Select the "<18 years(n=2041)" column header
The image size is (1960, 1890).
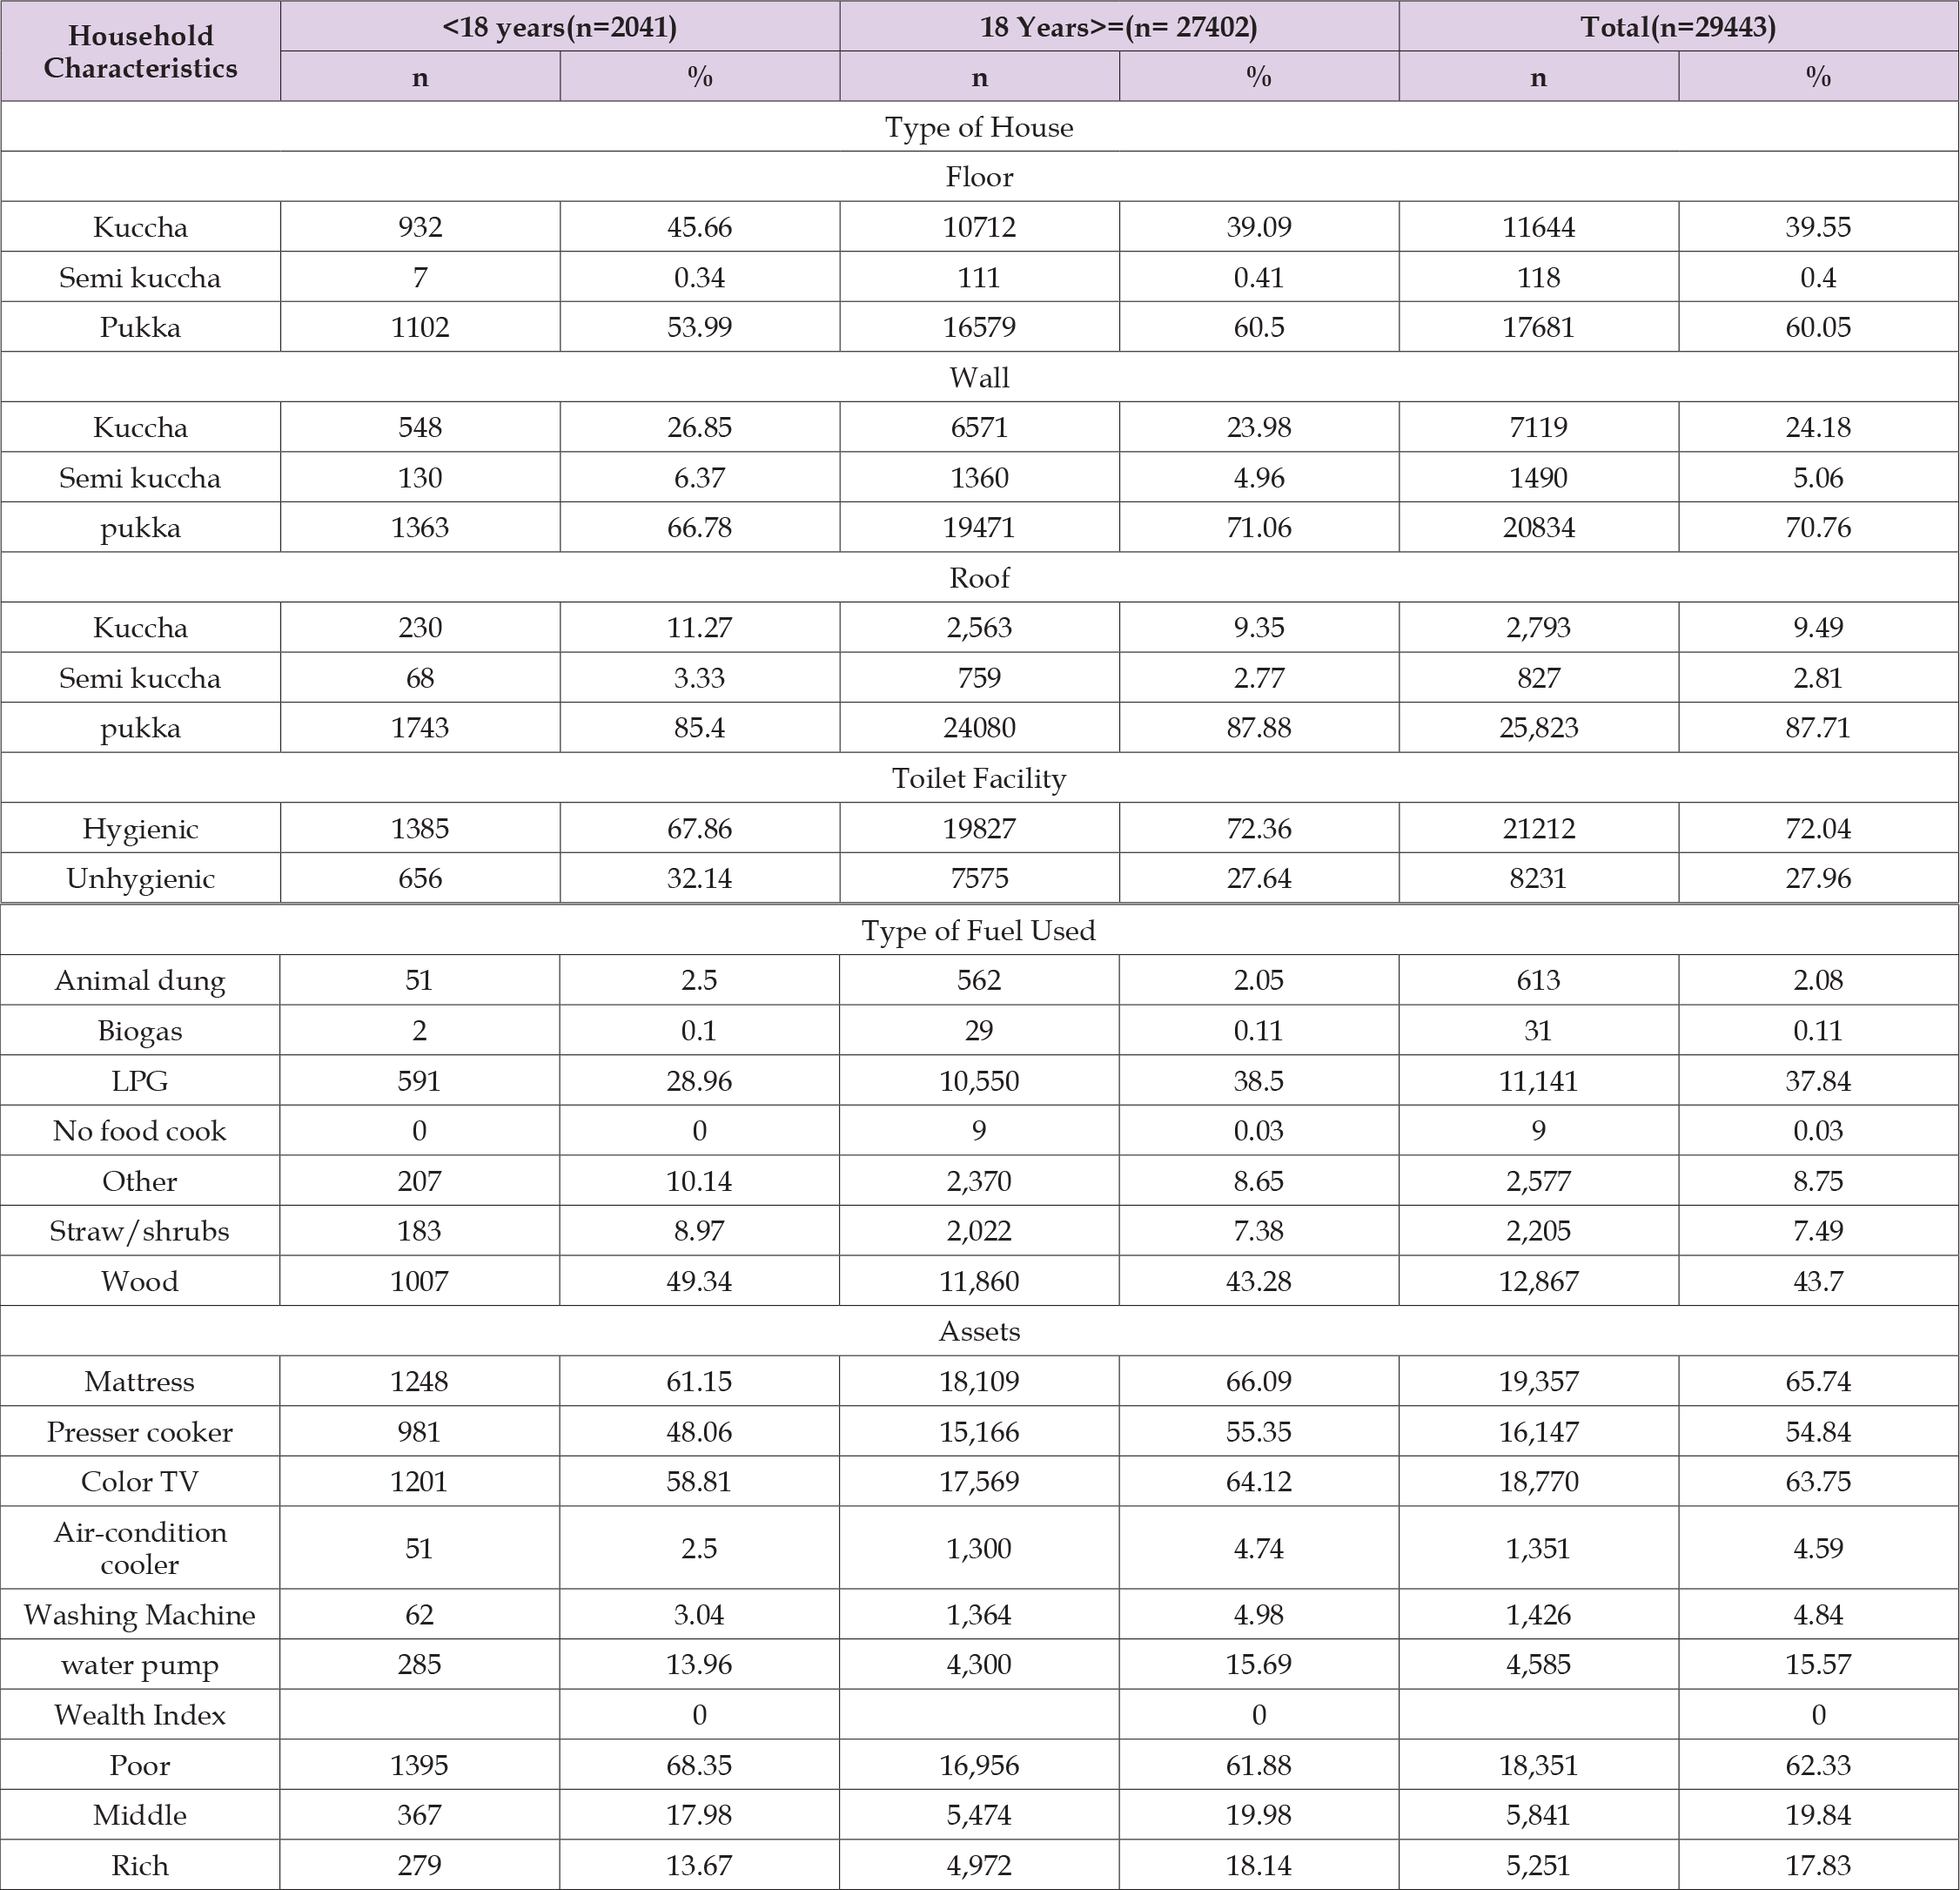click(x=559, y=26)
